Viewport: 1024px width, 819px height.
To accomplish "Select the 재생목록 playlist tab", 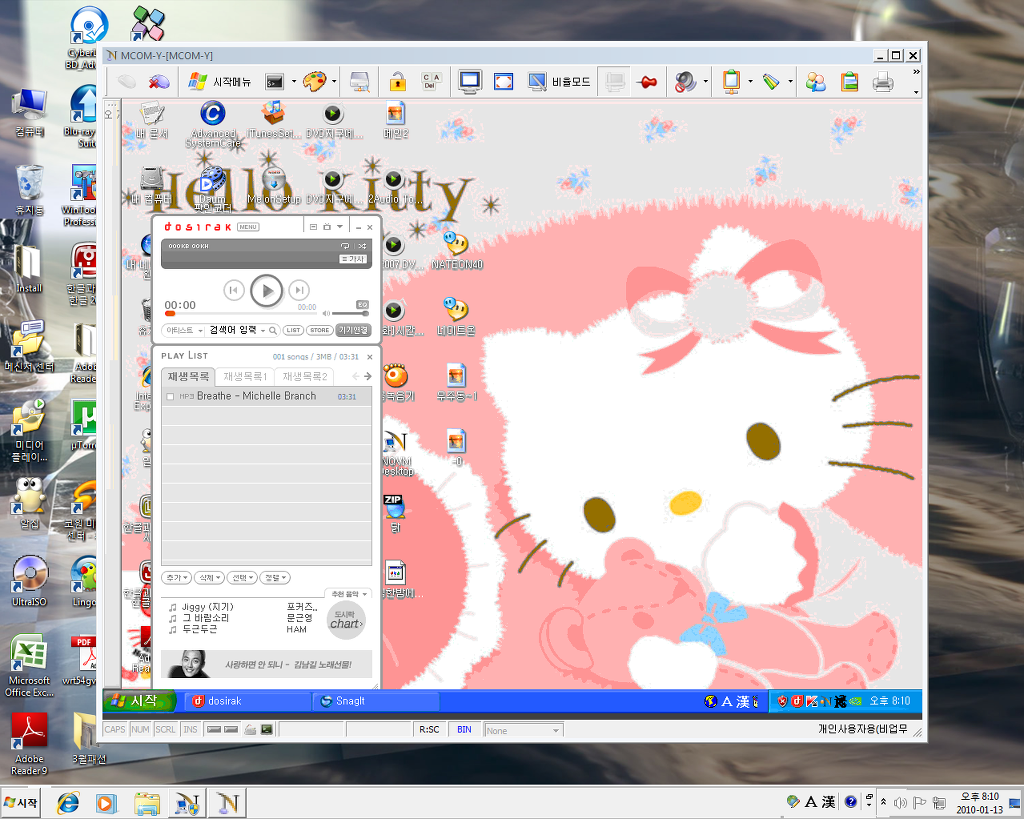I will [188, 377].
